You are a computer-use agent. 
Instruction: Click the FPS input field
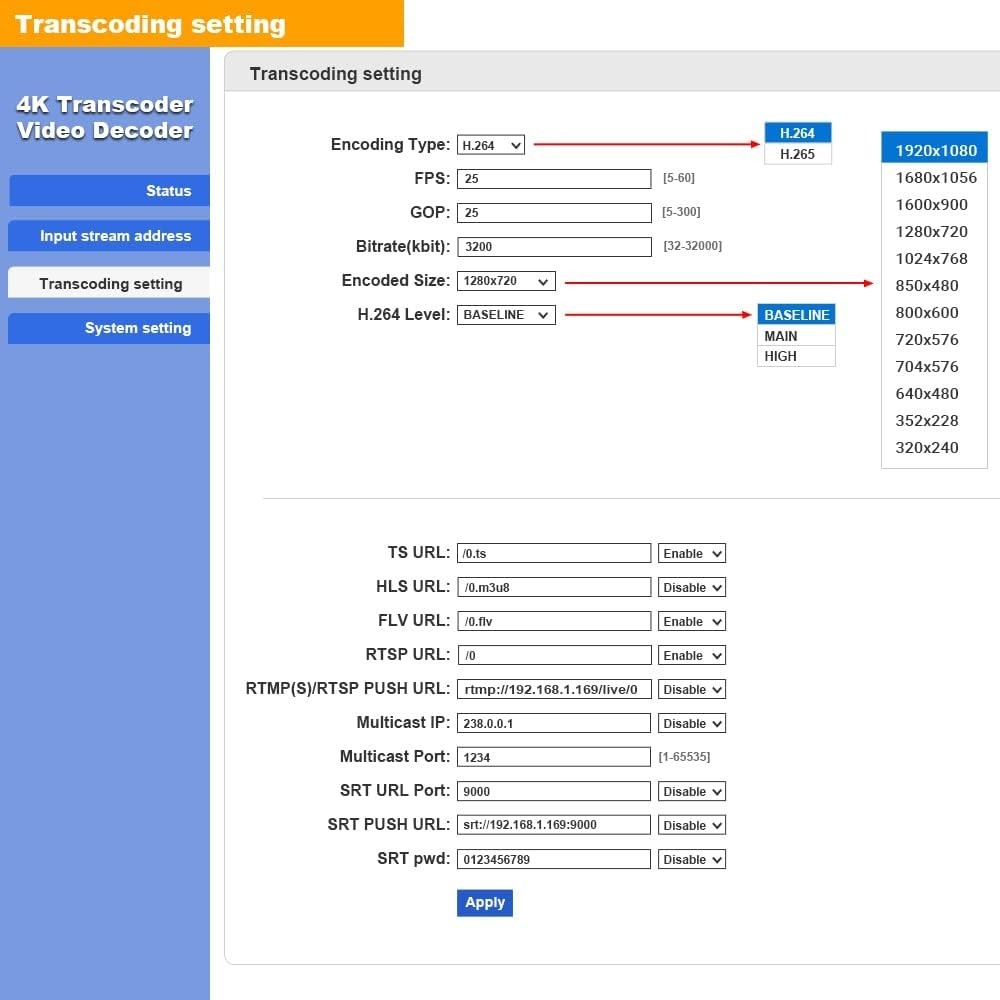coord(554,179)
